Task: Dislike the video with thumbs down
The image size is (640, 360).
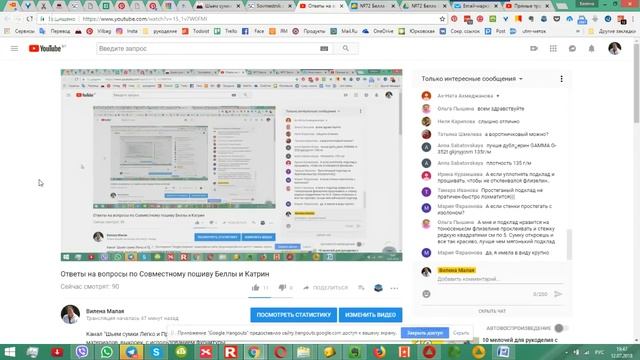Action: tap(282, 288)
